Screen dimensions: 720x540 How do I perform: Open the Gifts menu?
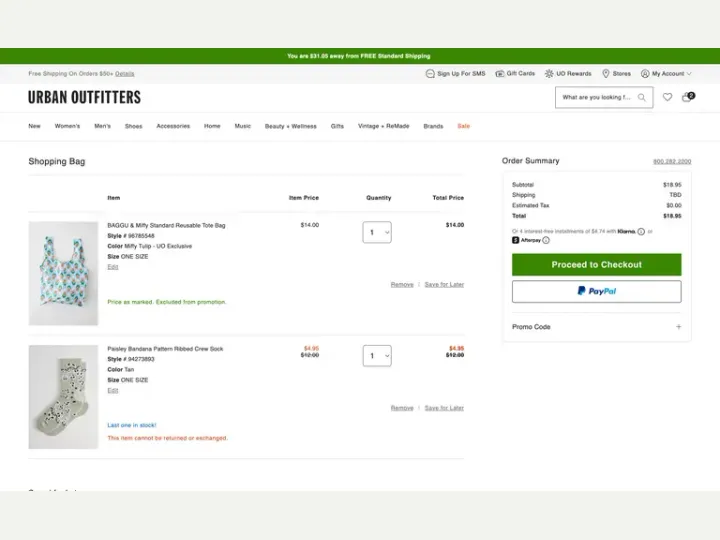(337, 126)
